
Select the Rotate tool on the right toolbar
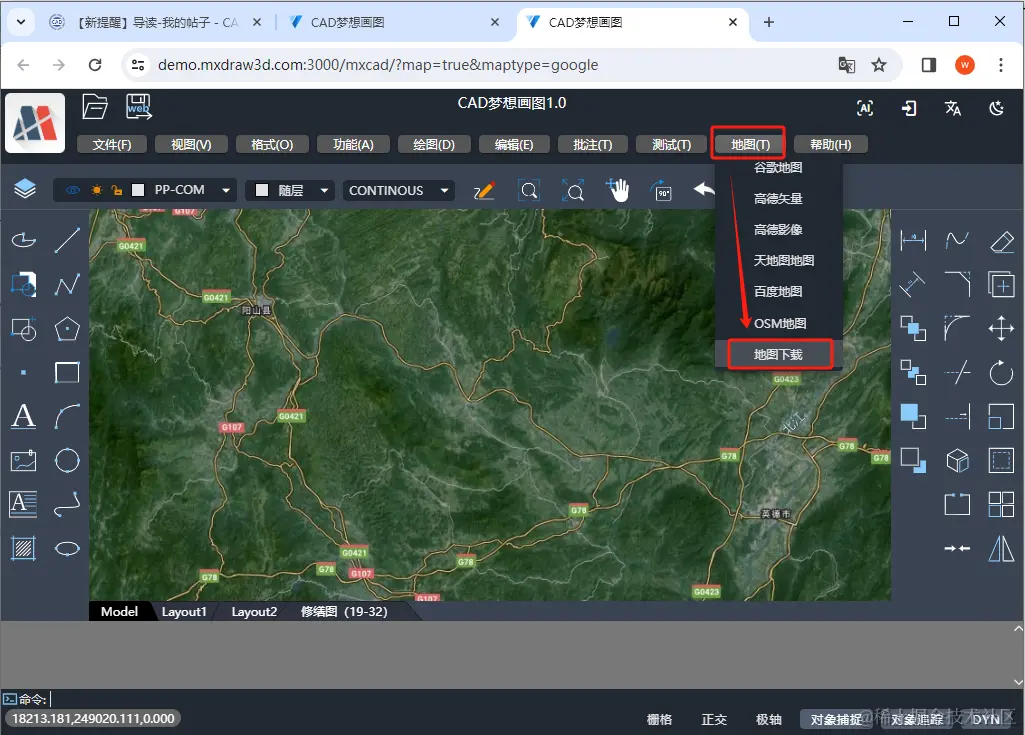1000,372
